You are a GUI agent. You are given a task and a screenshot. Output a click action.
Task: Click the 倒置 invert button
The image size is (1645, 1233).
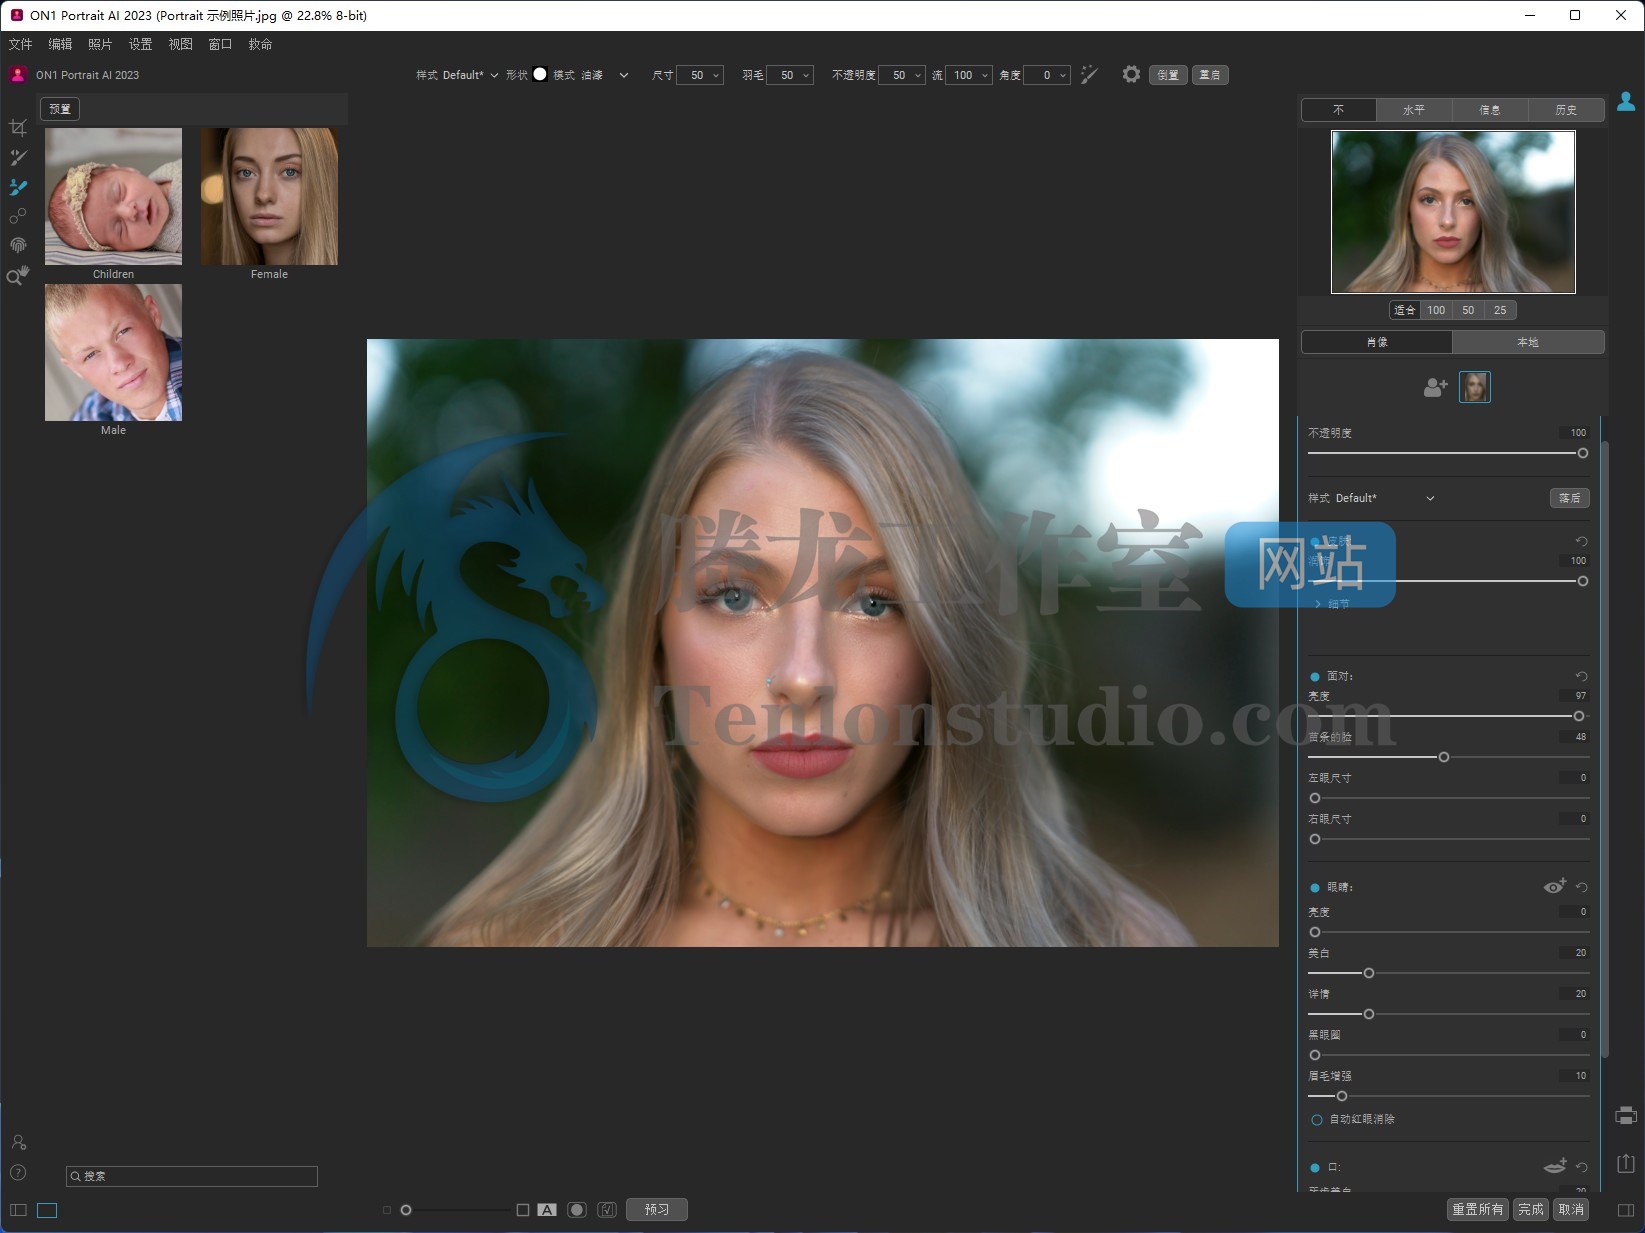click(1168, 75)
